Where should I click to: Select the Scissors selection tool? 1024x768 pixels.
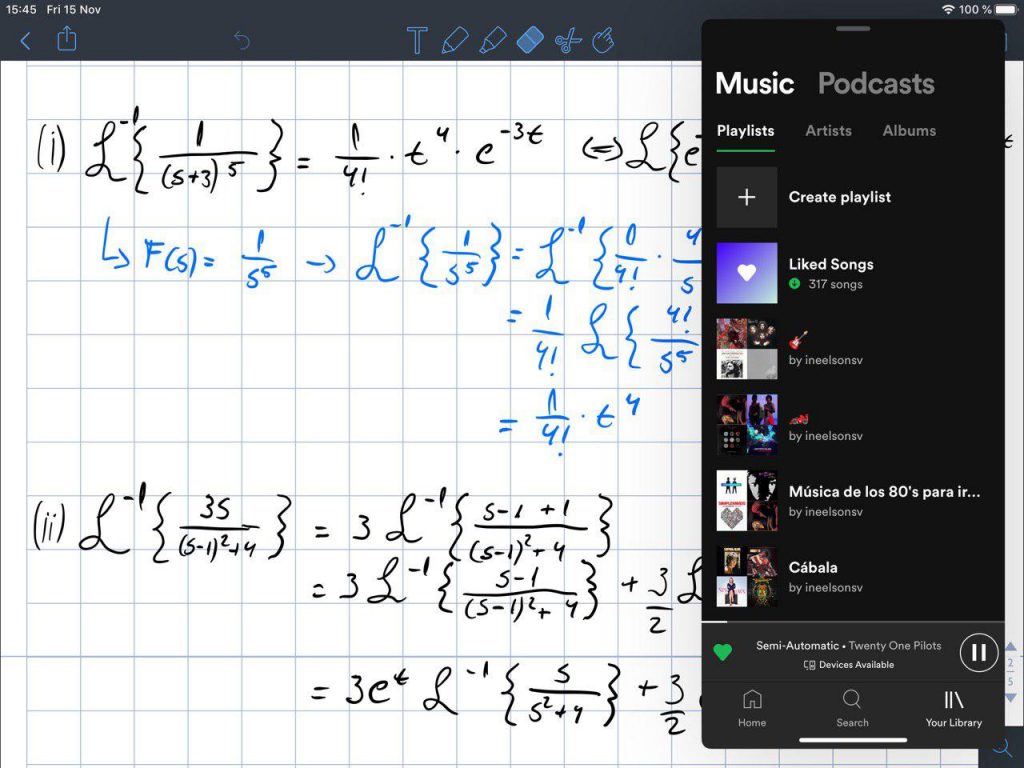pyautogui.click(x=567, y=41)
